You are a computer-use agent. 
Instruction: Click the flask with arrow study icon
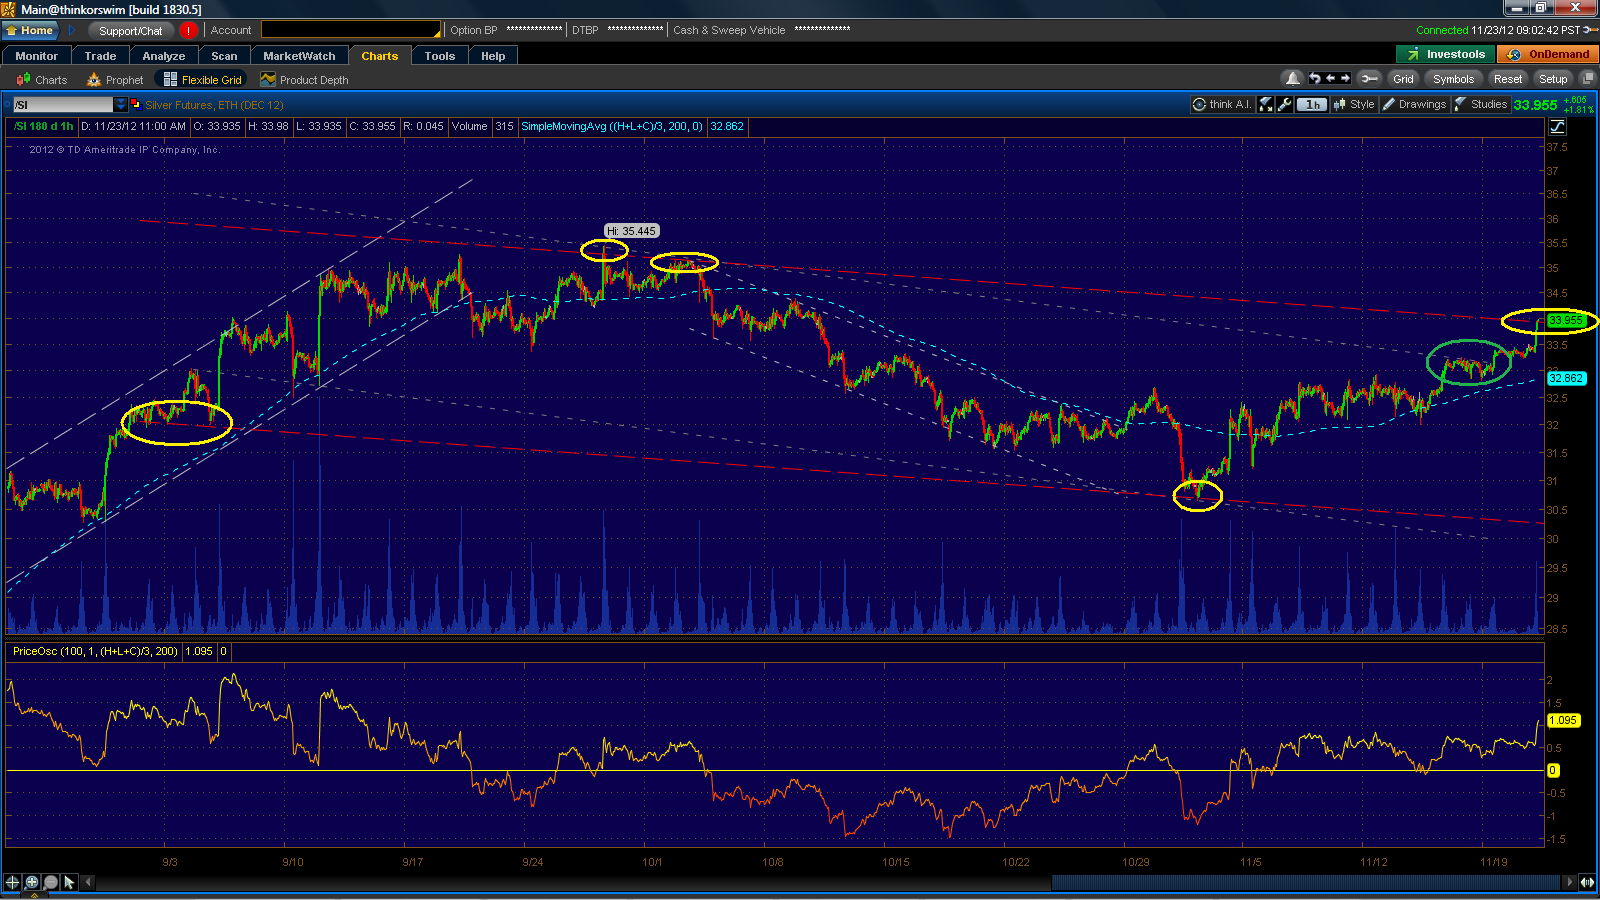pos(1266,104)
